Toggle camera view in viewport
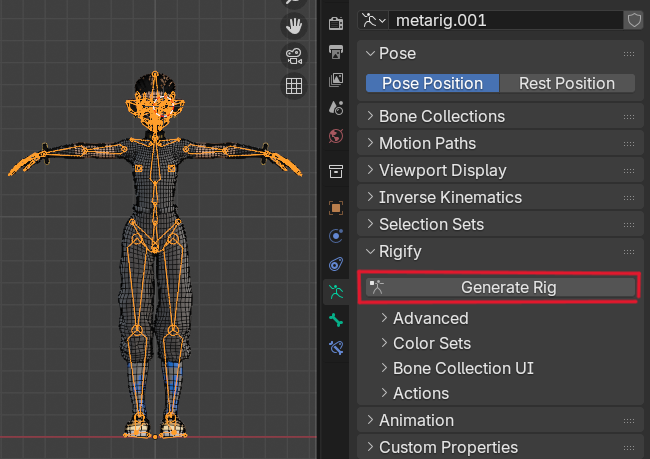The height and width of the screenshot is (459, 650). (x=294, y=55)
